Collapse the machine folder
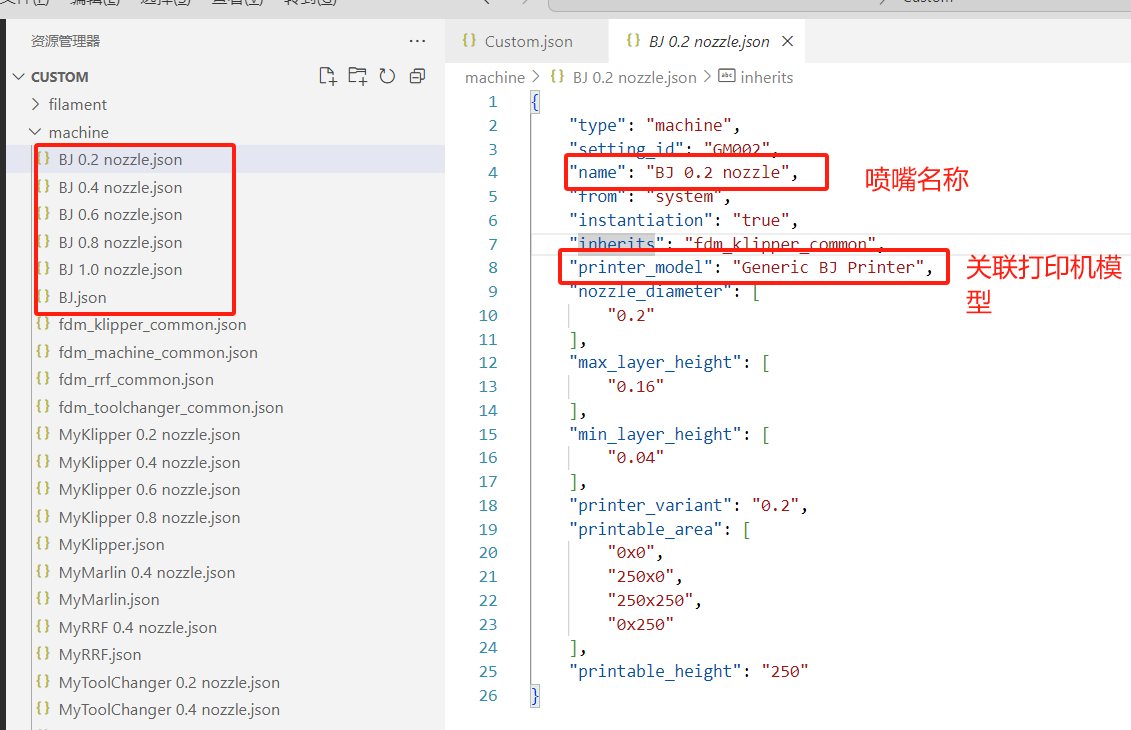Viewport: 1131px width, 730px height. point(36,132)
